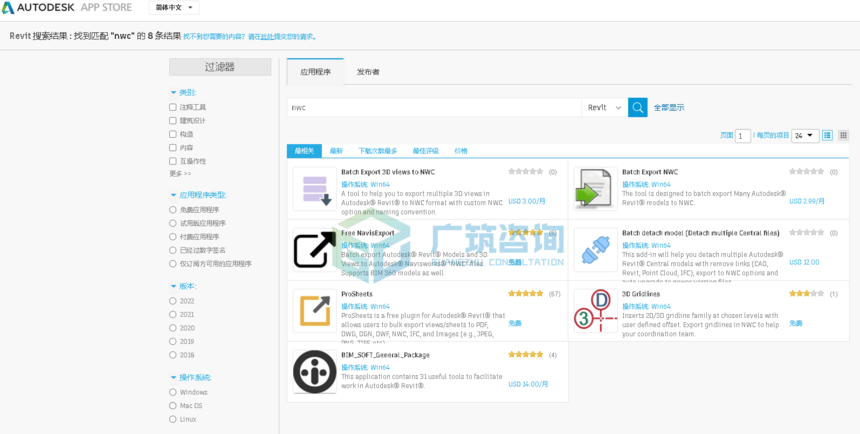
Task: Select the Mac OS operating system option
Action: click(x=173, y=405)
